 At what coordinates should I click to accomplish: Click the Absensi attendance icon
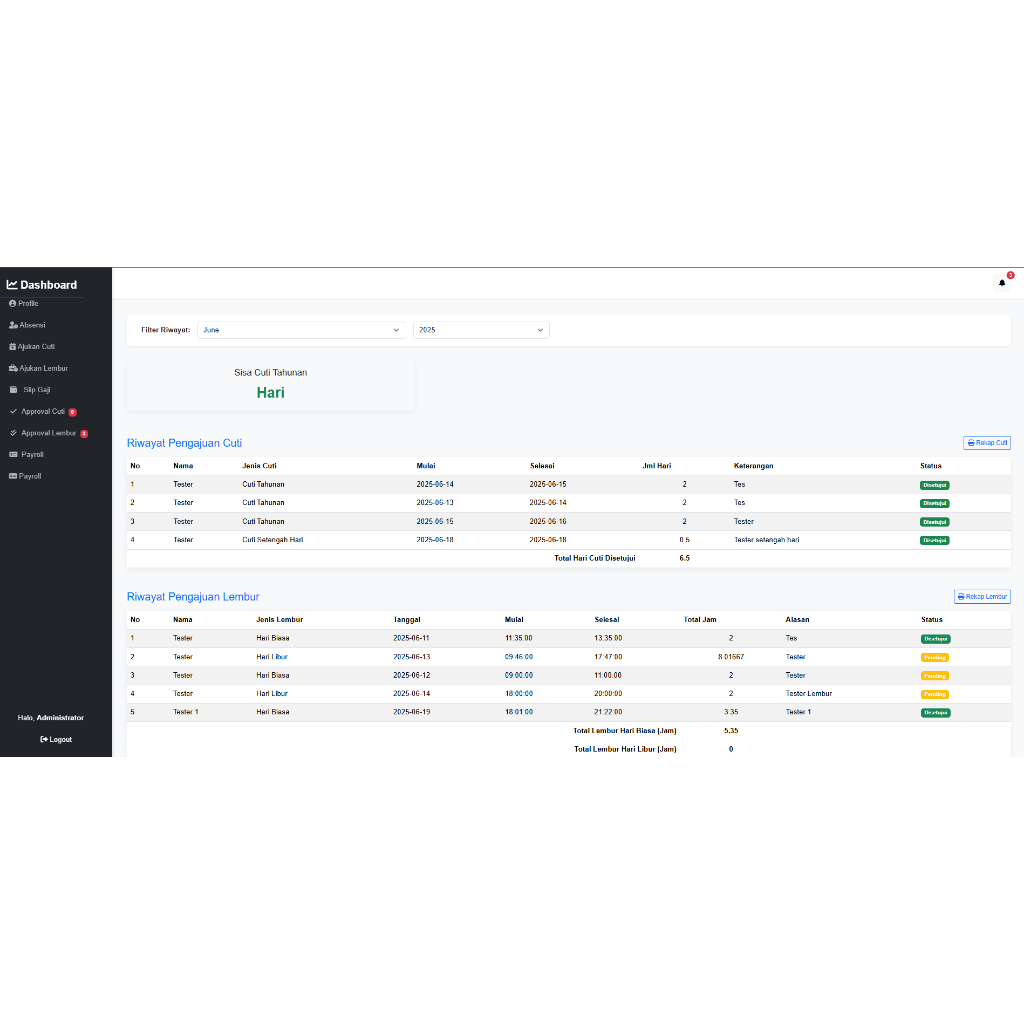[13, 325]
